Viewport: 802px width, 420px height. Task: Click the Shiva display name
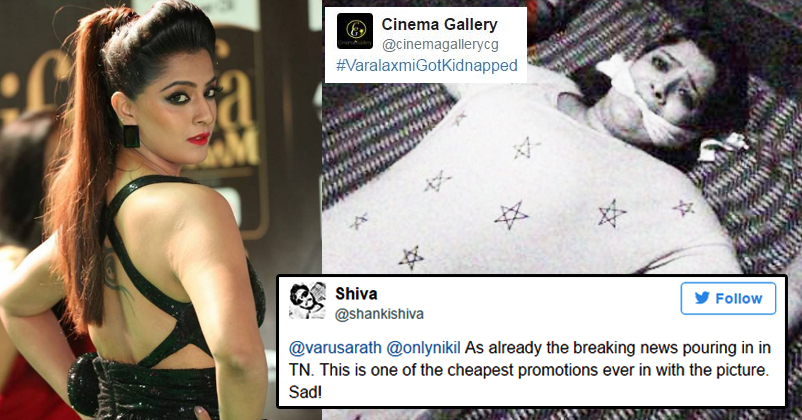point(356,294)
